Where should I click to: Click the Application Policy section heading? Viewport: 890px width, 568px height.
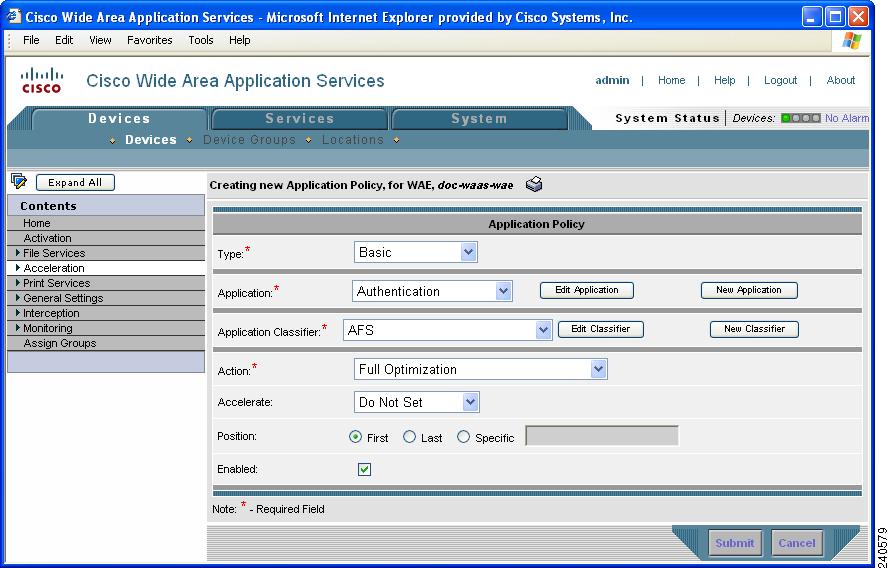[x=536, y=224]
